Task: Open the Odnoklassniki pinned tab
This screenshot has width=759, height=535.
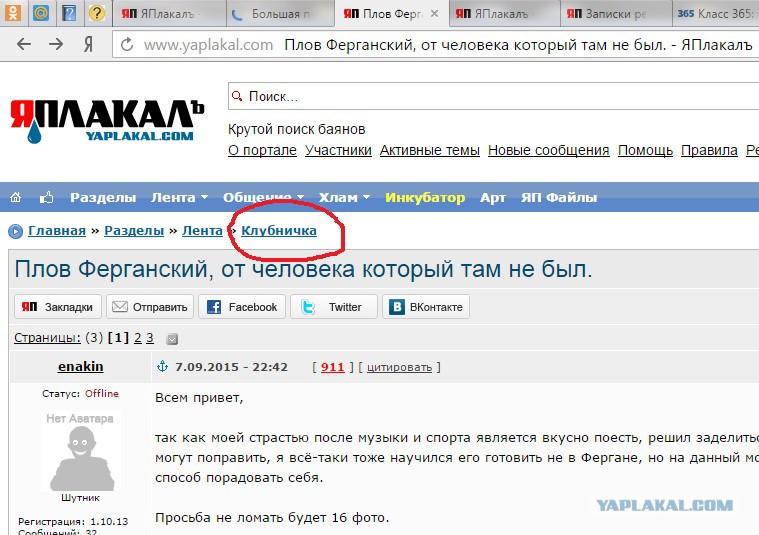Action: [13, 13]
